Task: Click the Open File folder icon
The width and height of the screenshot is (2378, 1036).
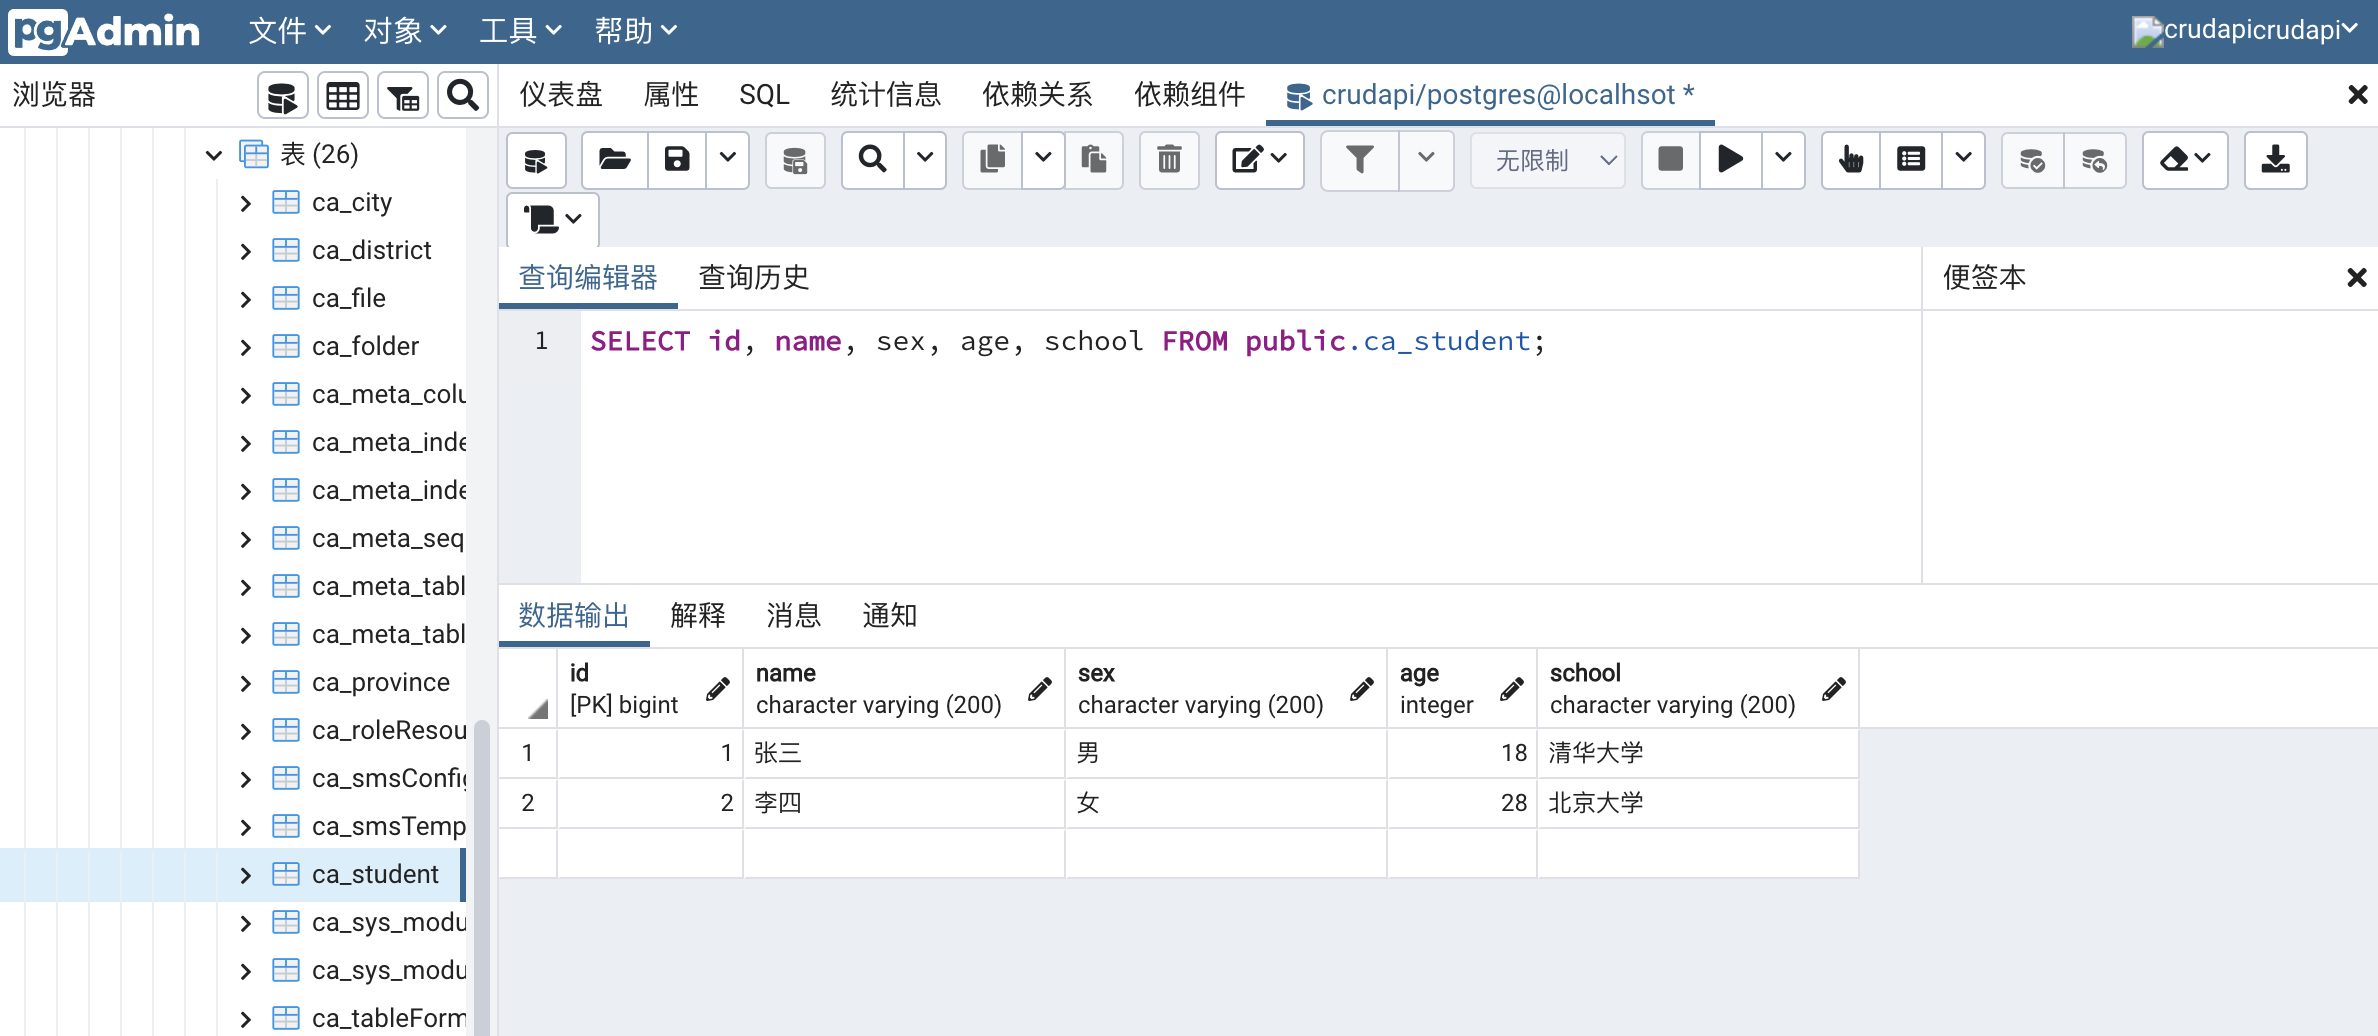Action: click(614, 160)
